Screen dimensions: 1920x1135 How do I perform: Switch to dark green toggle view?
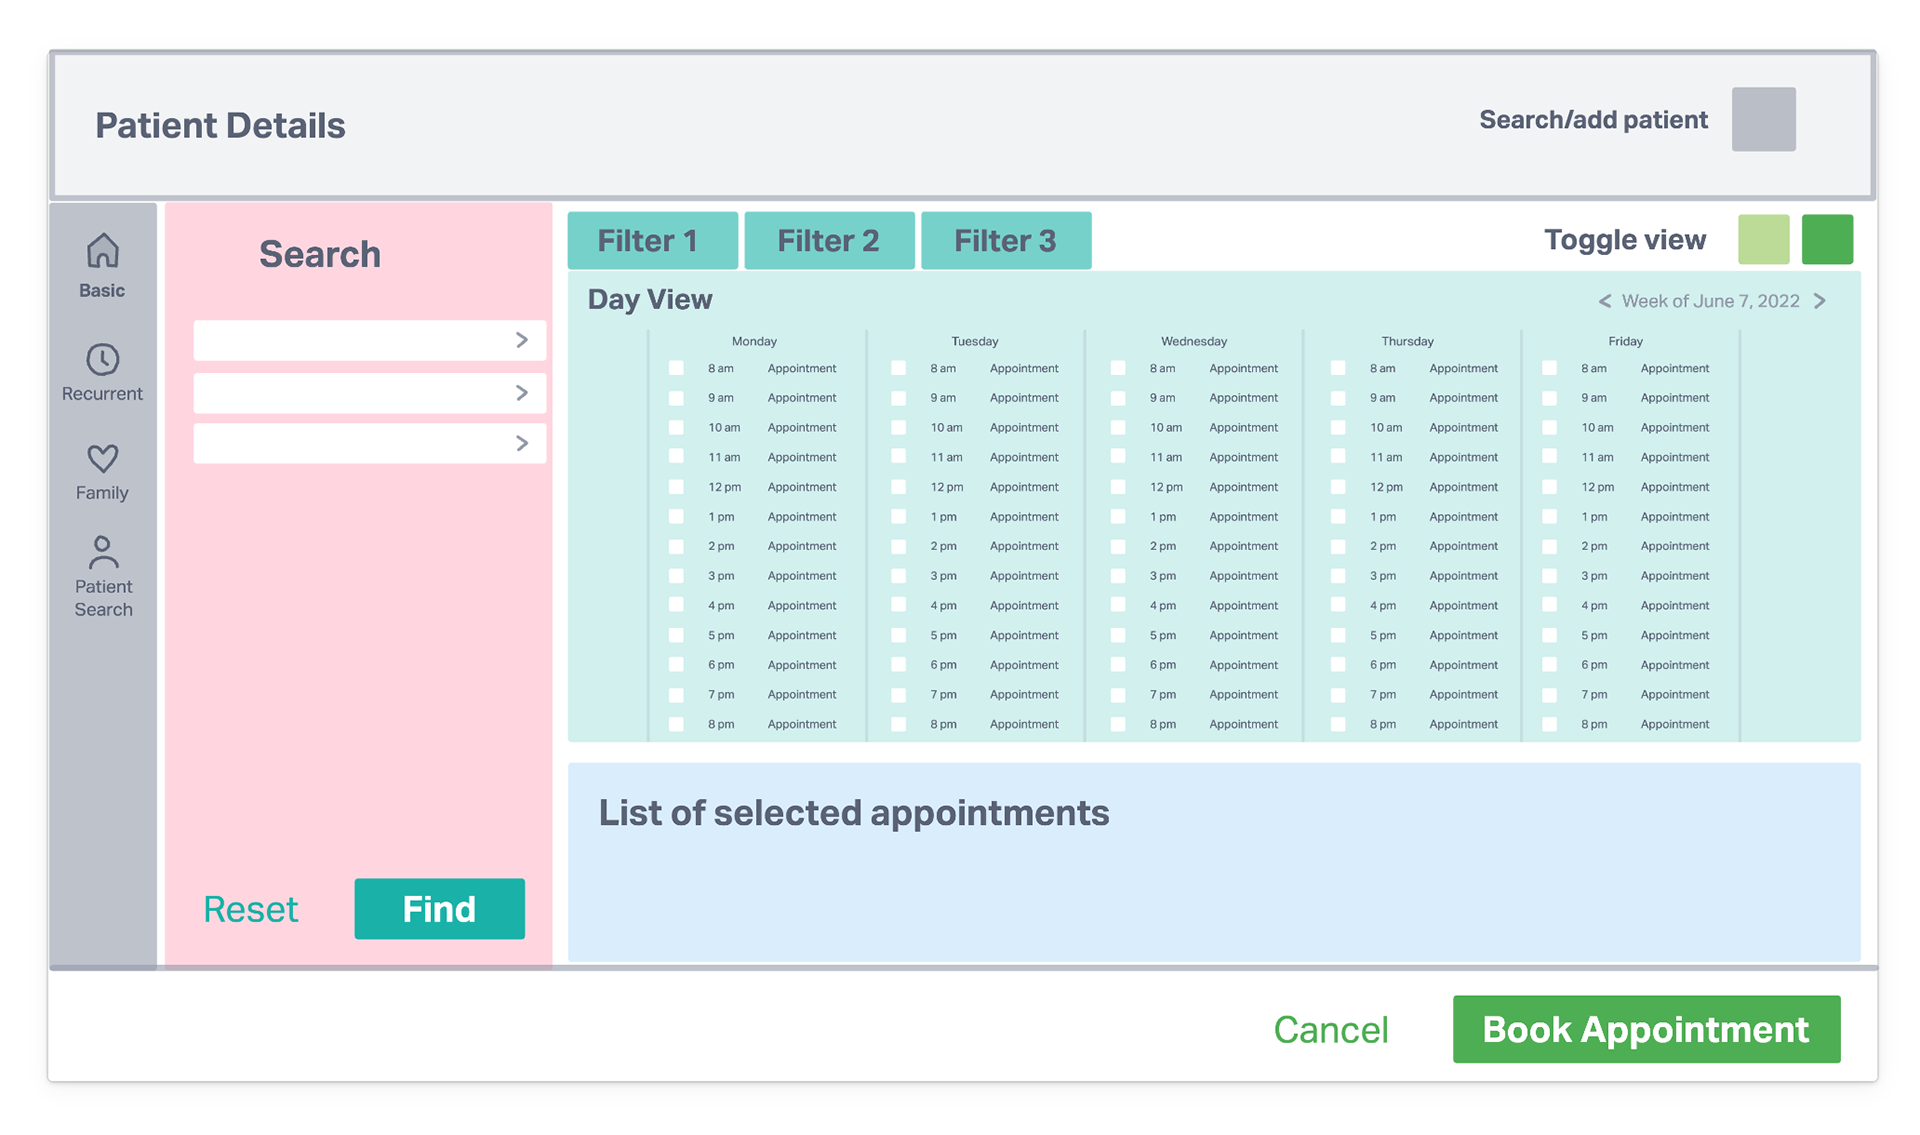(1827, 240)
